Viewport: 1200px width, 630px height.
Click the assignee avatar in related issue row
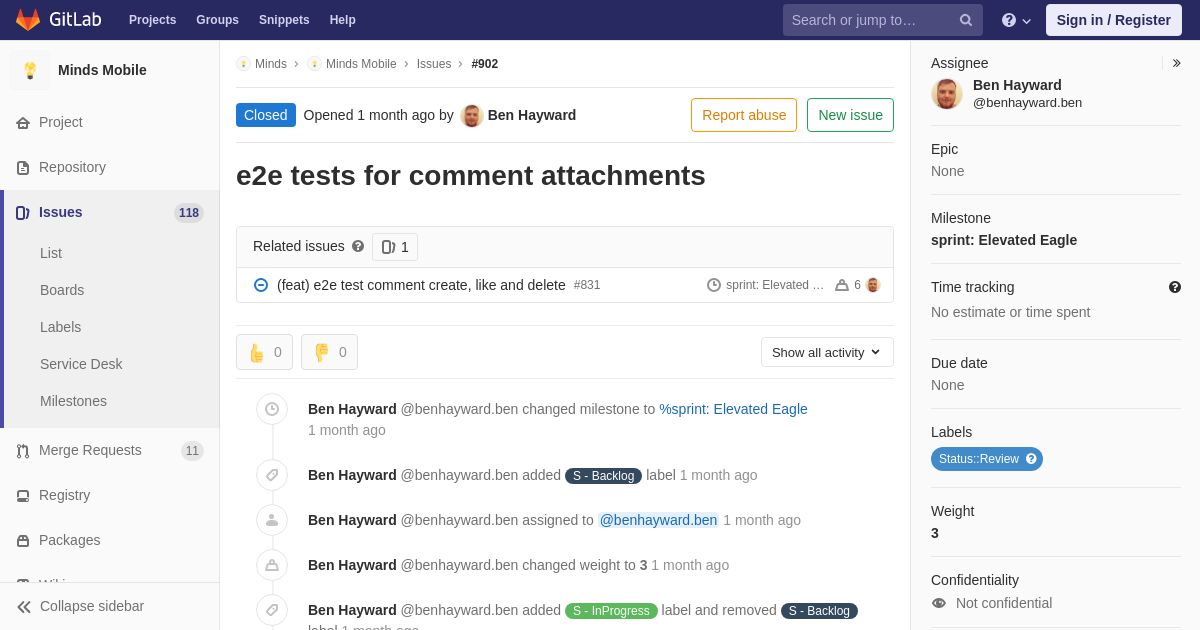click(872, 285)
